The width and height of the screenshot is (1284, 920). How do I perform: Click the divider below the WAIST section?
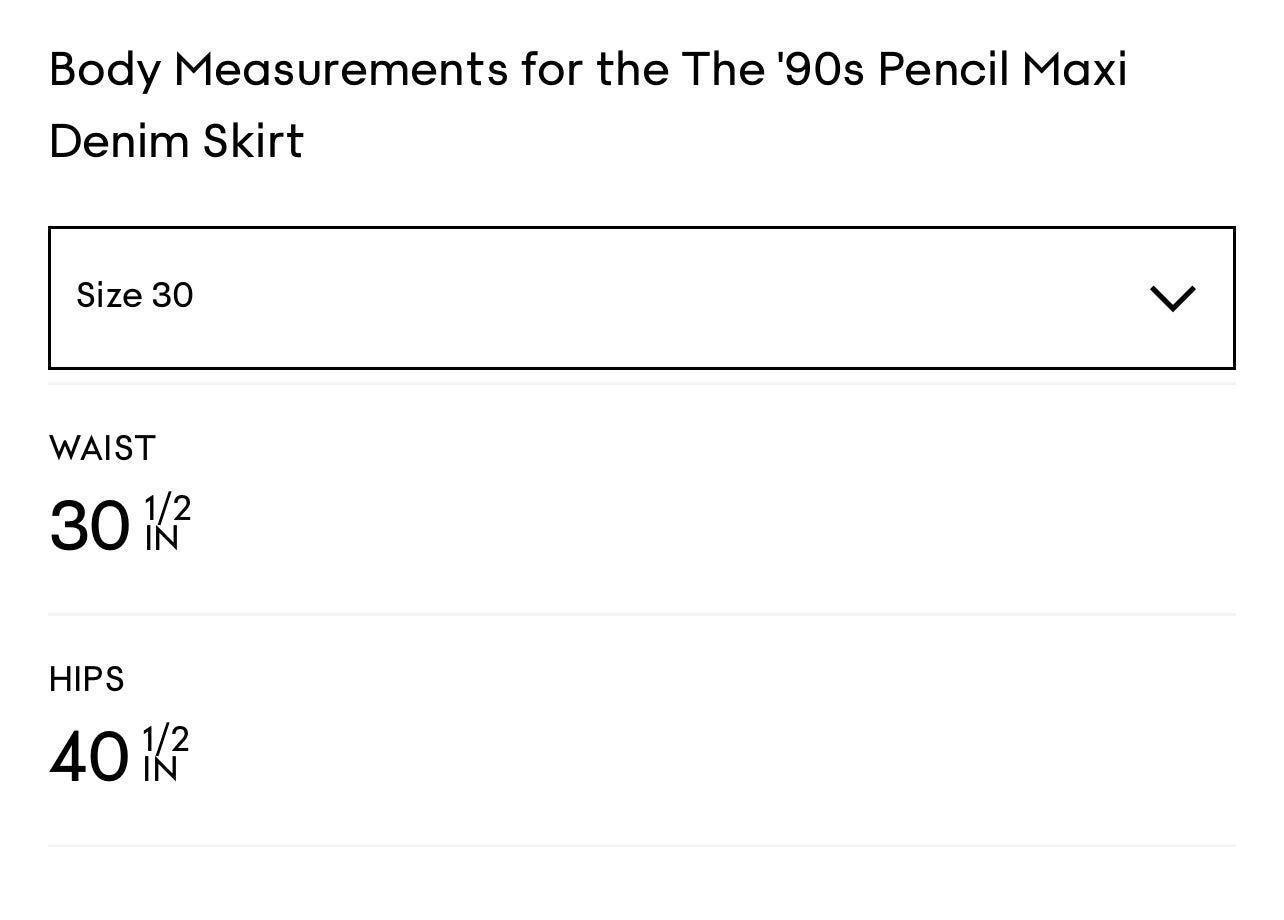coord(642,614)
